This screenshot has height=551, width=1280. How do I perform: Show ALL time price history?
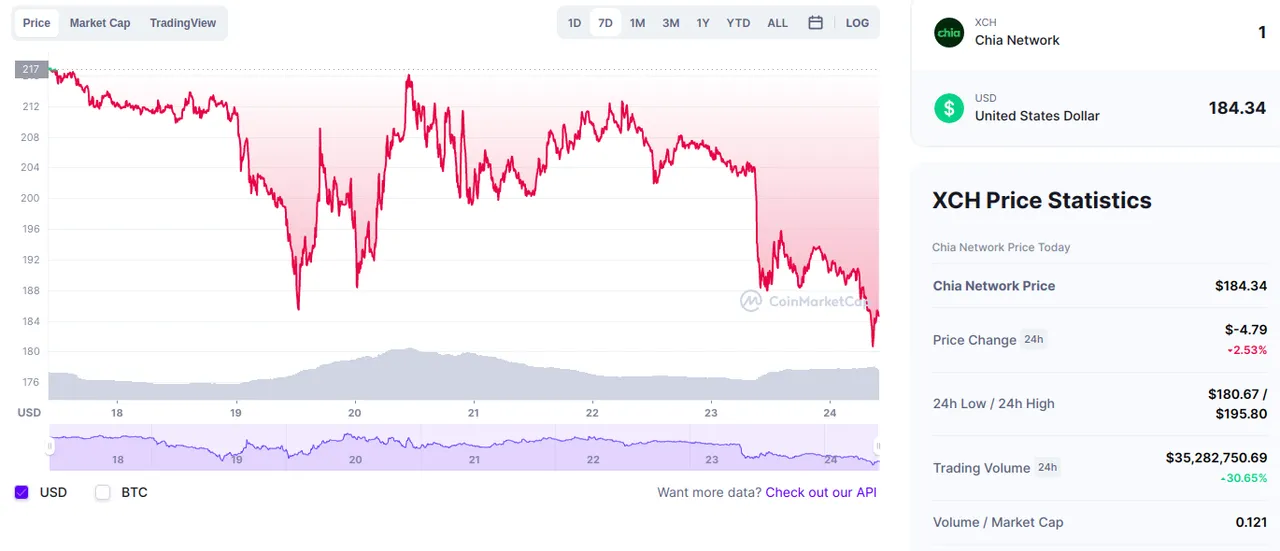(777, 23)
